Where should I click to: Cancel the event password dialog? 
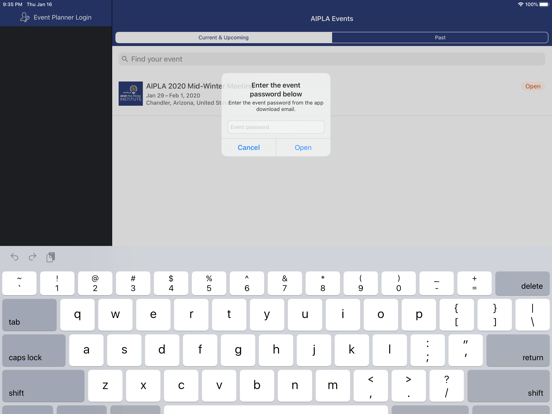[249, 148]
